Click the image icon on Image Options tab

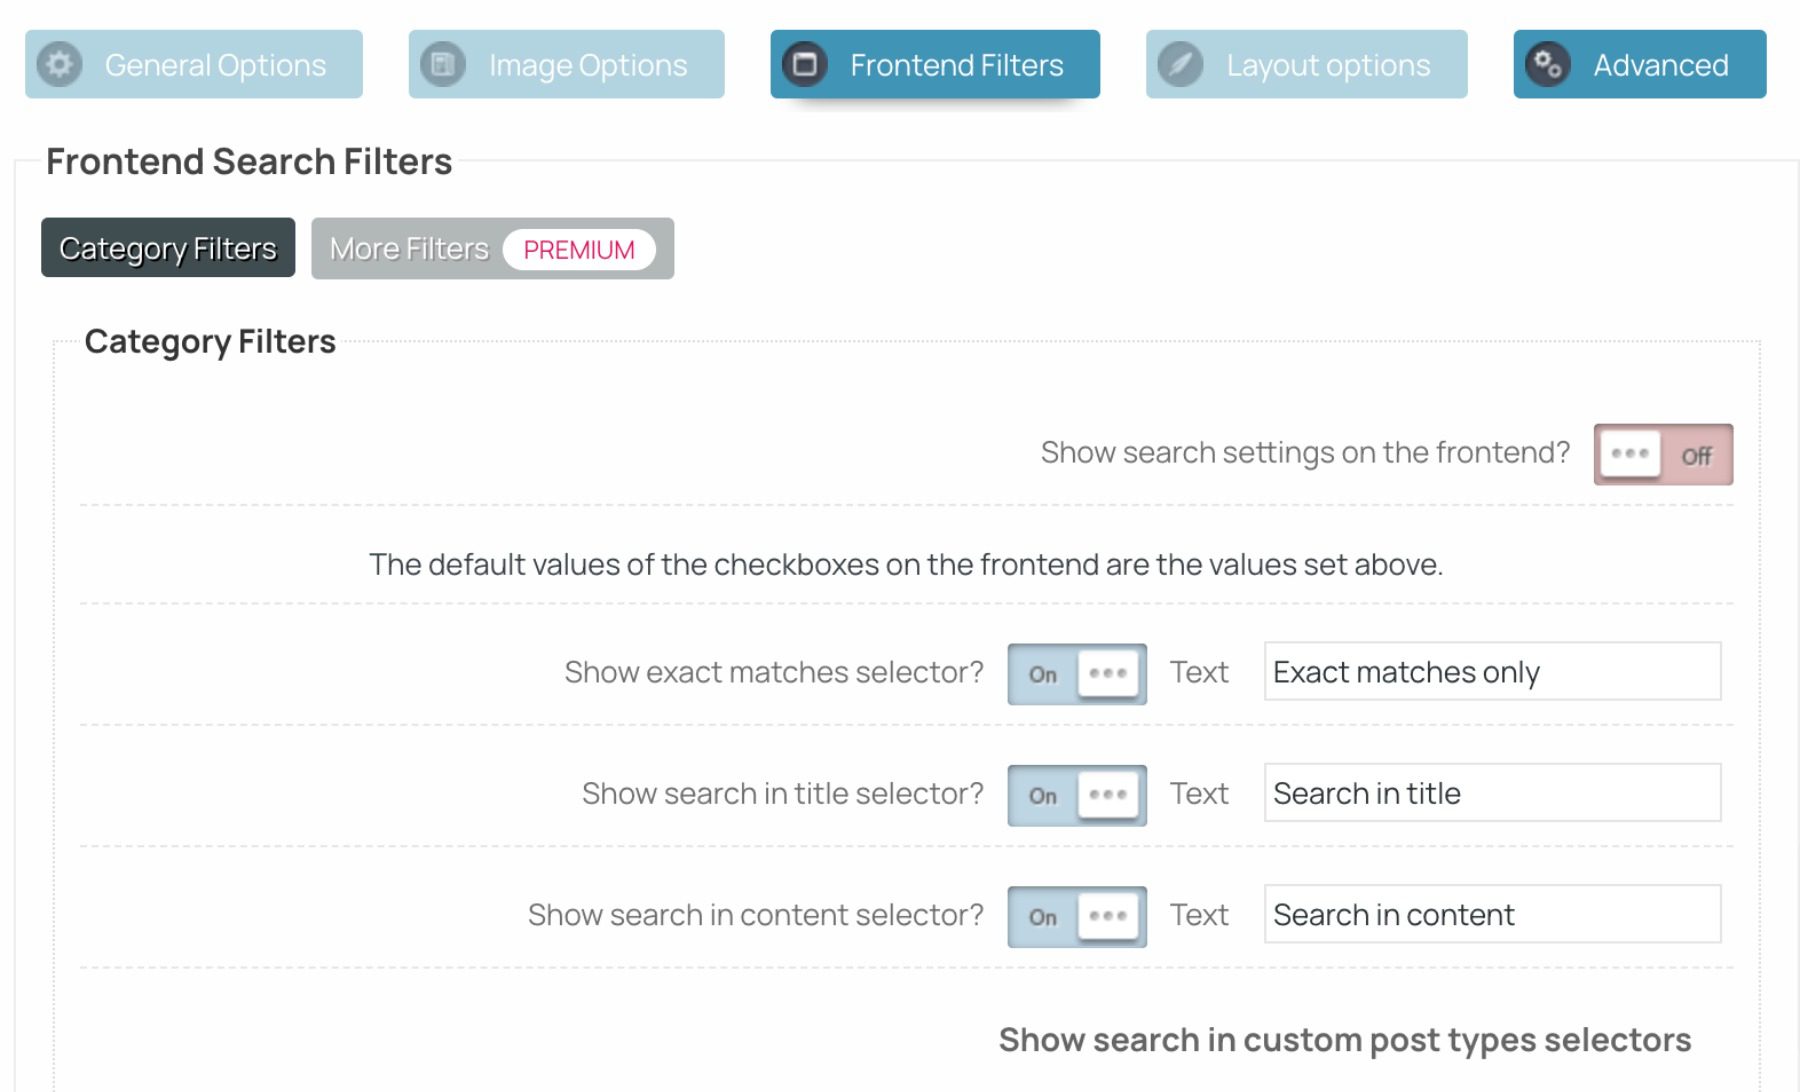click(x=443, y=64)
